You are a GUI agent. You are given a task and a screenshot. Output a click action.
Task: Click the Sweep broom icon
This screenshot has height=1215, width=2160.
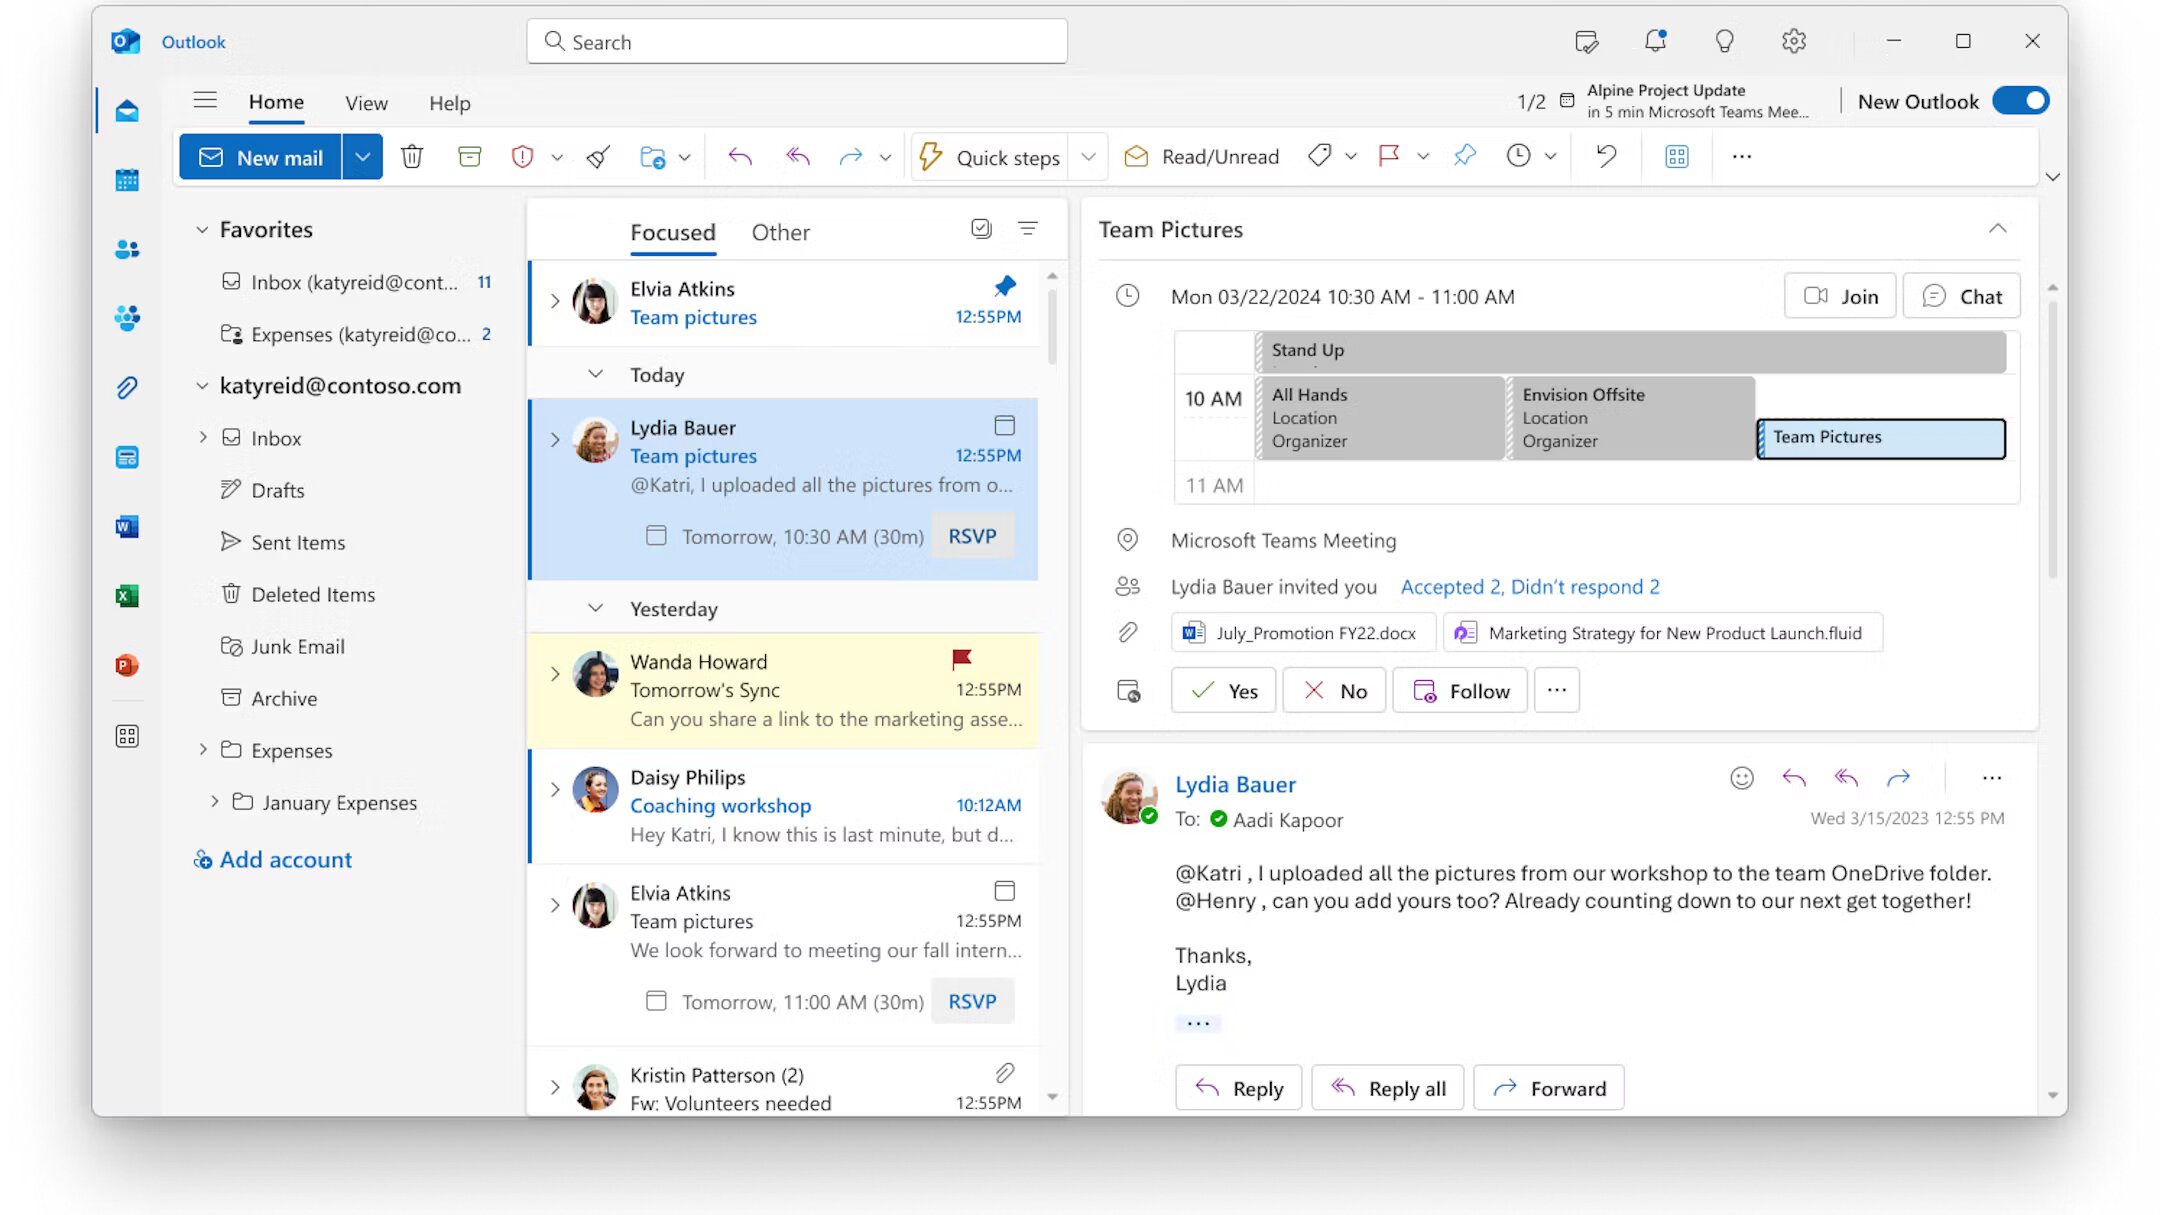click(598, 157)
